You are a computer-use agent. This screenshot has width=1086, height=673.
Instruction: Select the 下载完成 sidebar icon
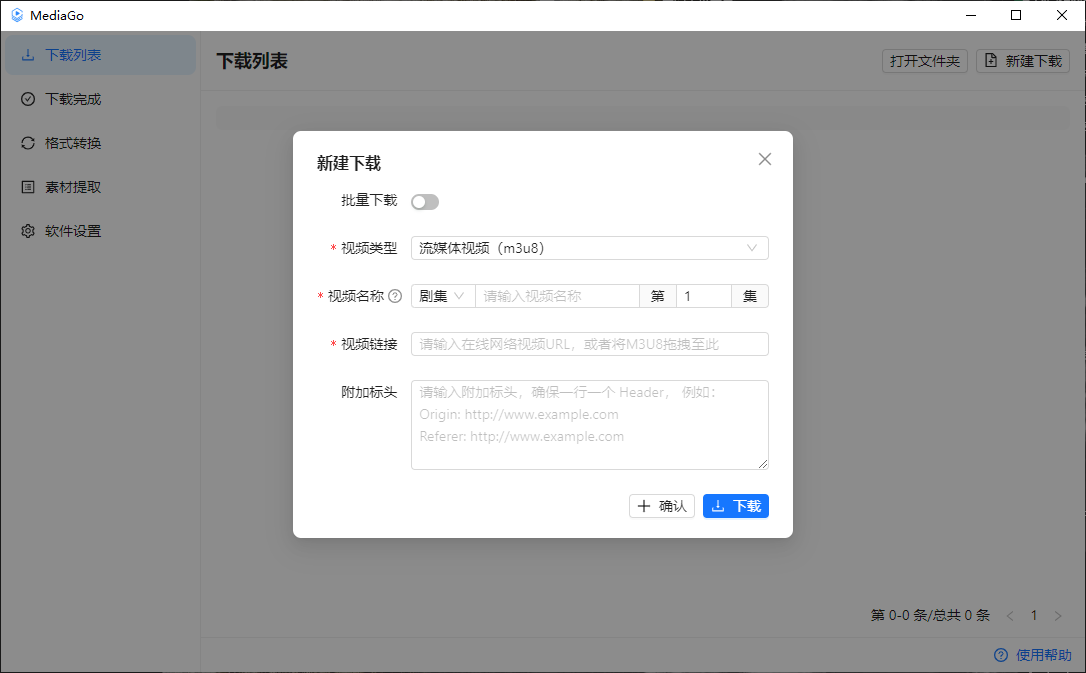click(x=28, y=99)
